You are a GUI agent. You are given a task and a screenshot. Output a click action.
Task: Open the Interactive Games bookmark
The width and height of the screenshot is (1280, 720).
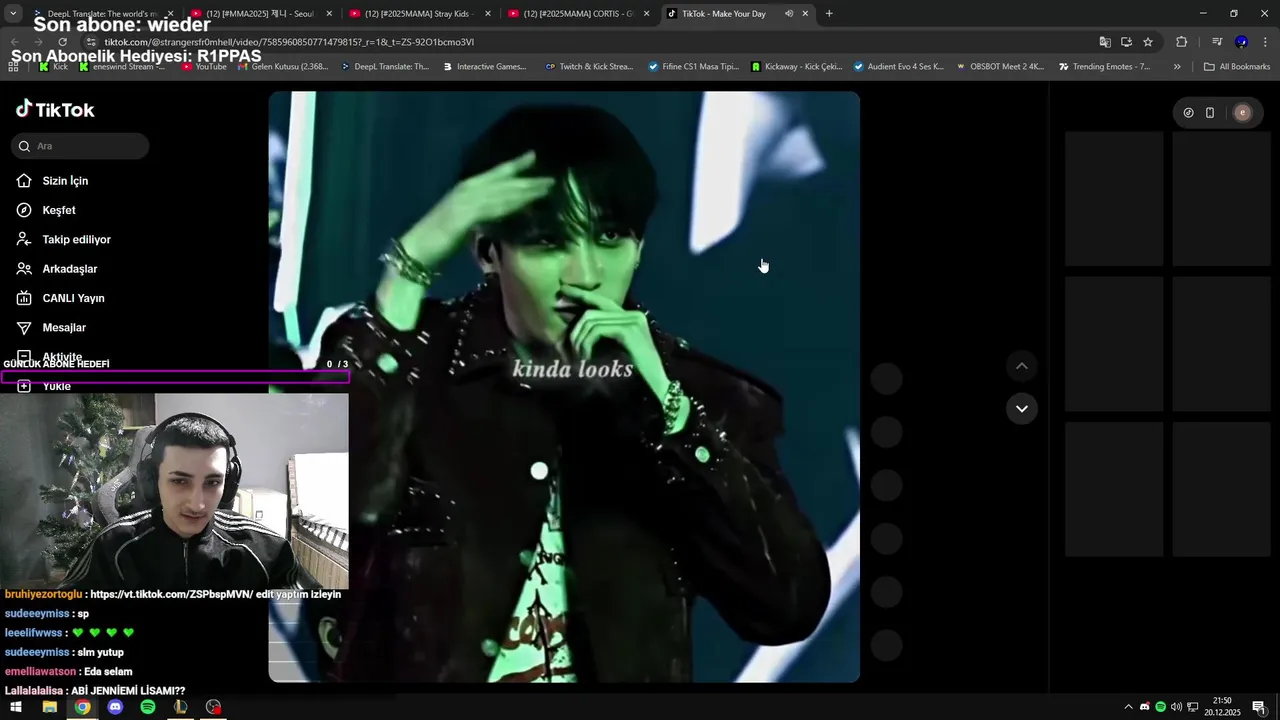point(483,67)
